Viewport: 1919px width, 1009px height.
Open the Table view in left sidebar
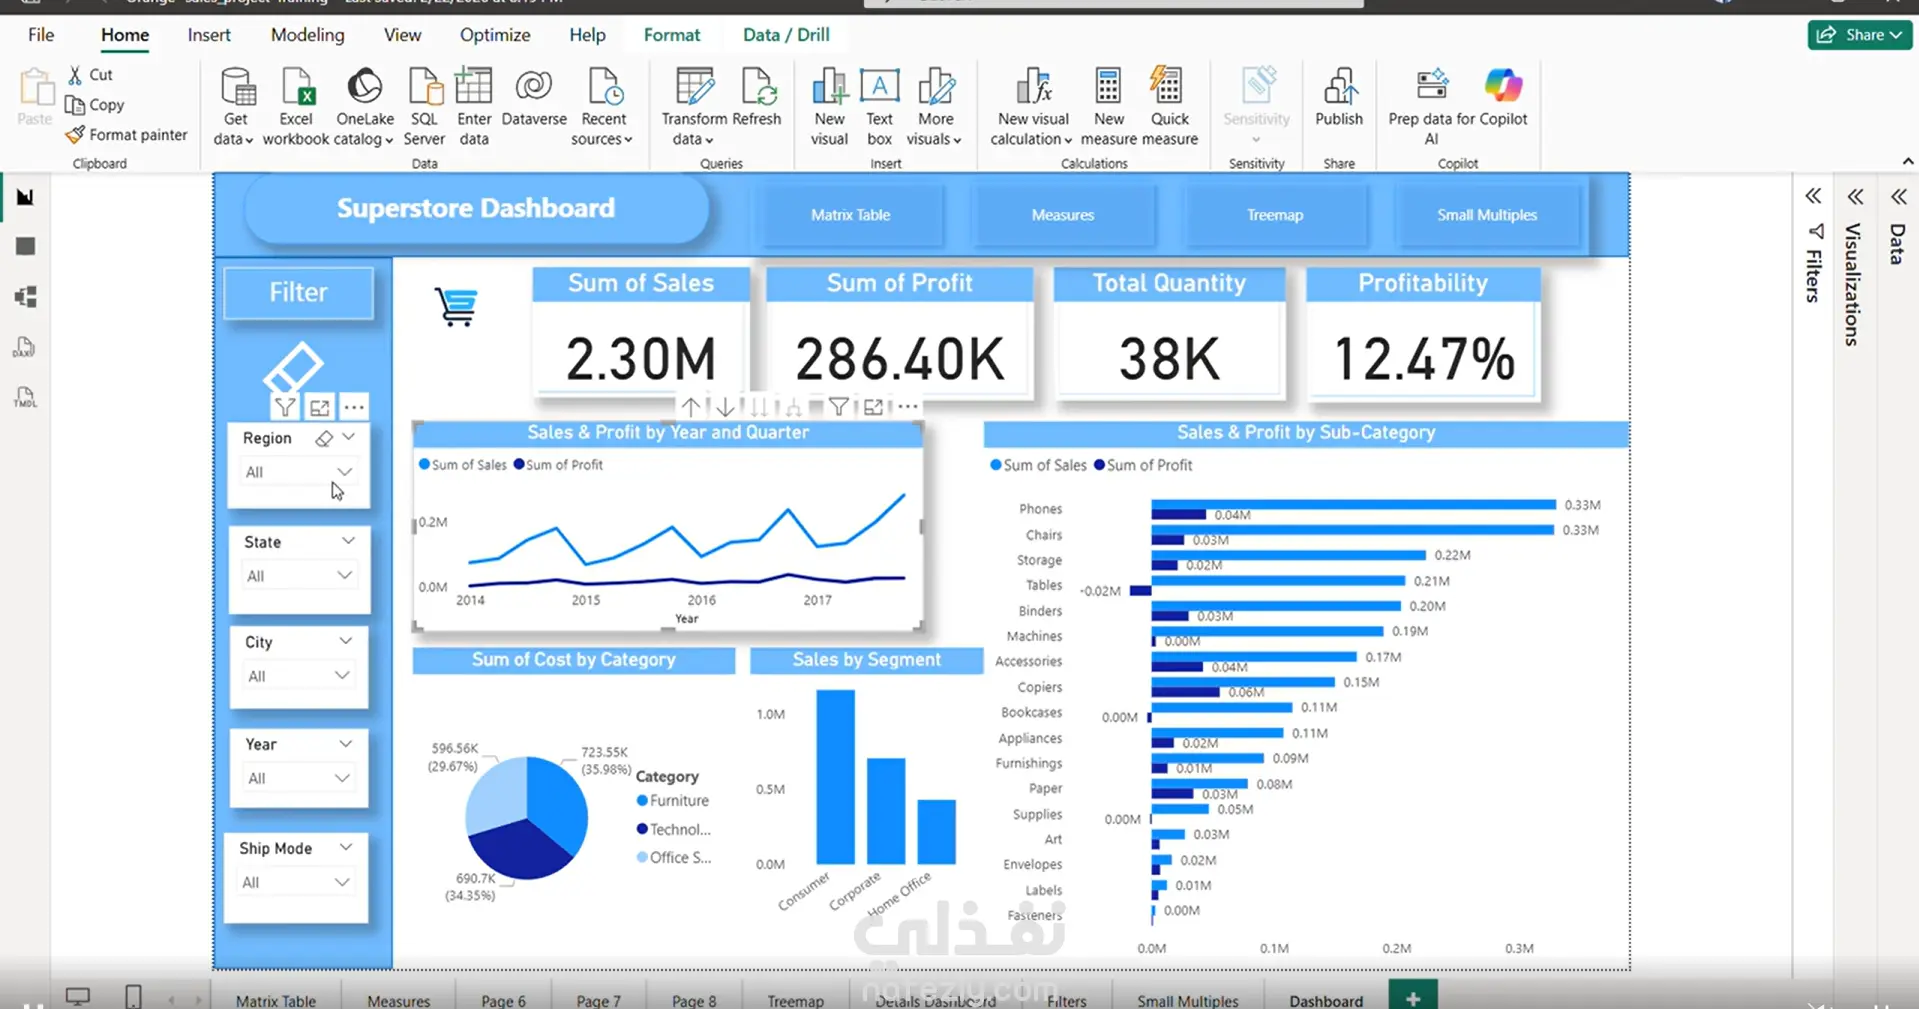(25, 246)
